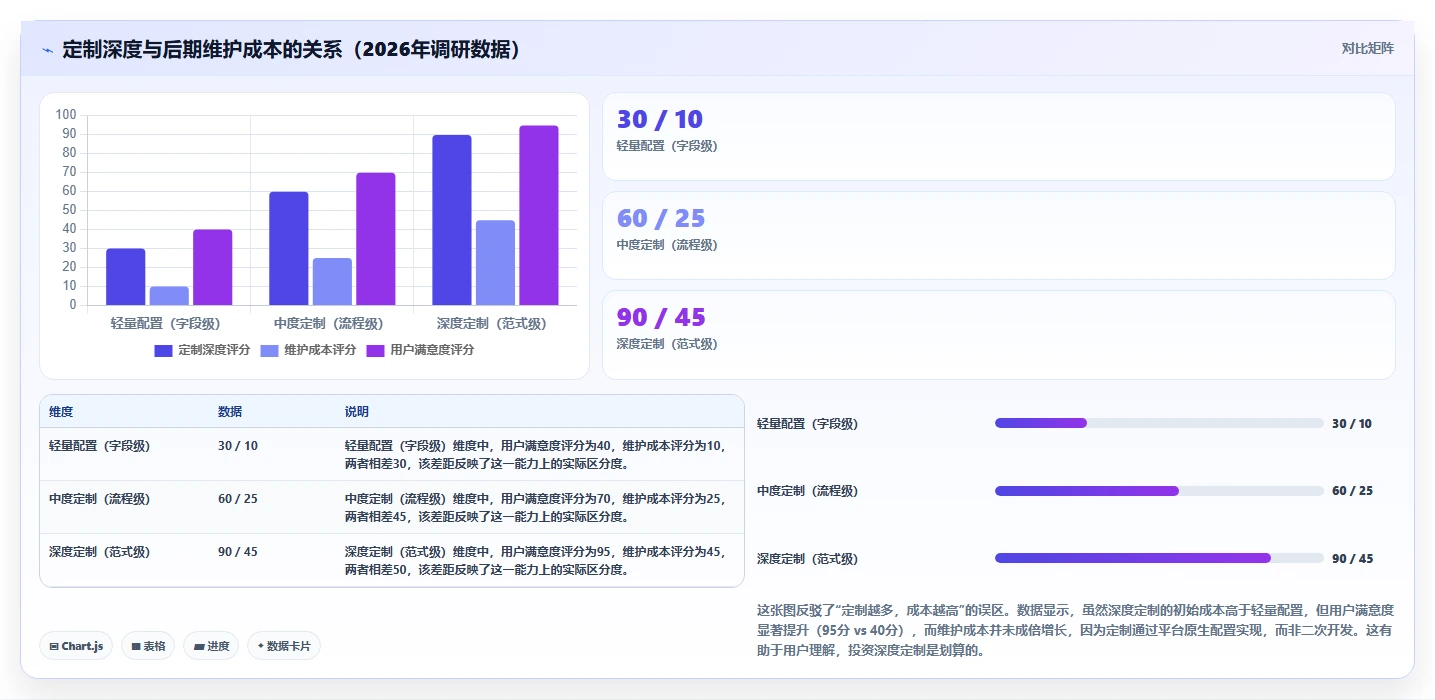Viewport: 1435px width, 700px height.
Task: Select the 进度 tag
Action: coord(211,646)
